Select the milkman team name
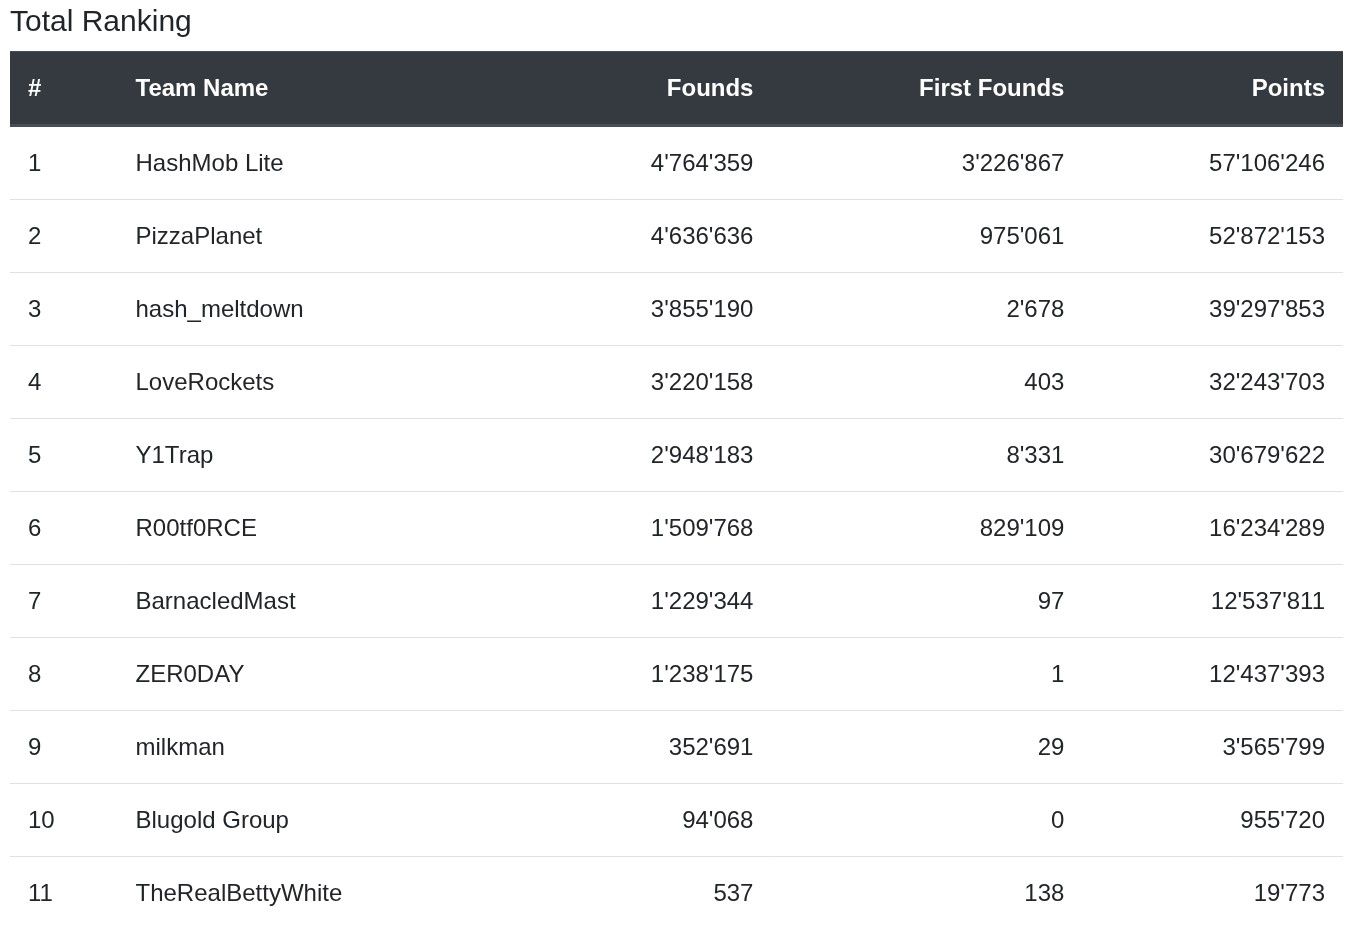The image size is (1355, 928). tap(180, 747)
